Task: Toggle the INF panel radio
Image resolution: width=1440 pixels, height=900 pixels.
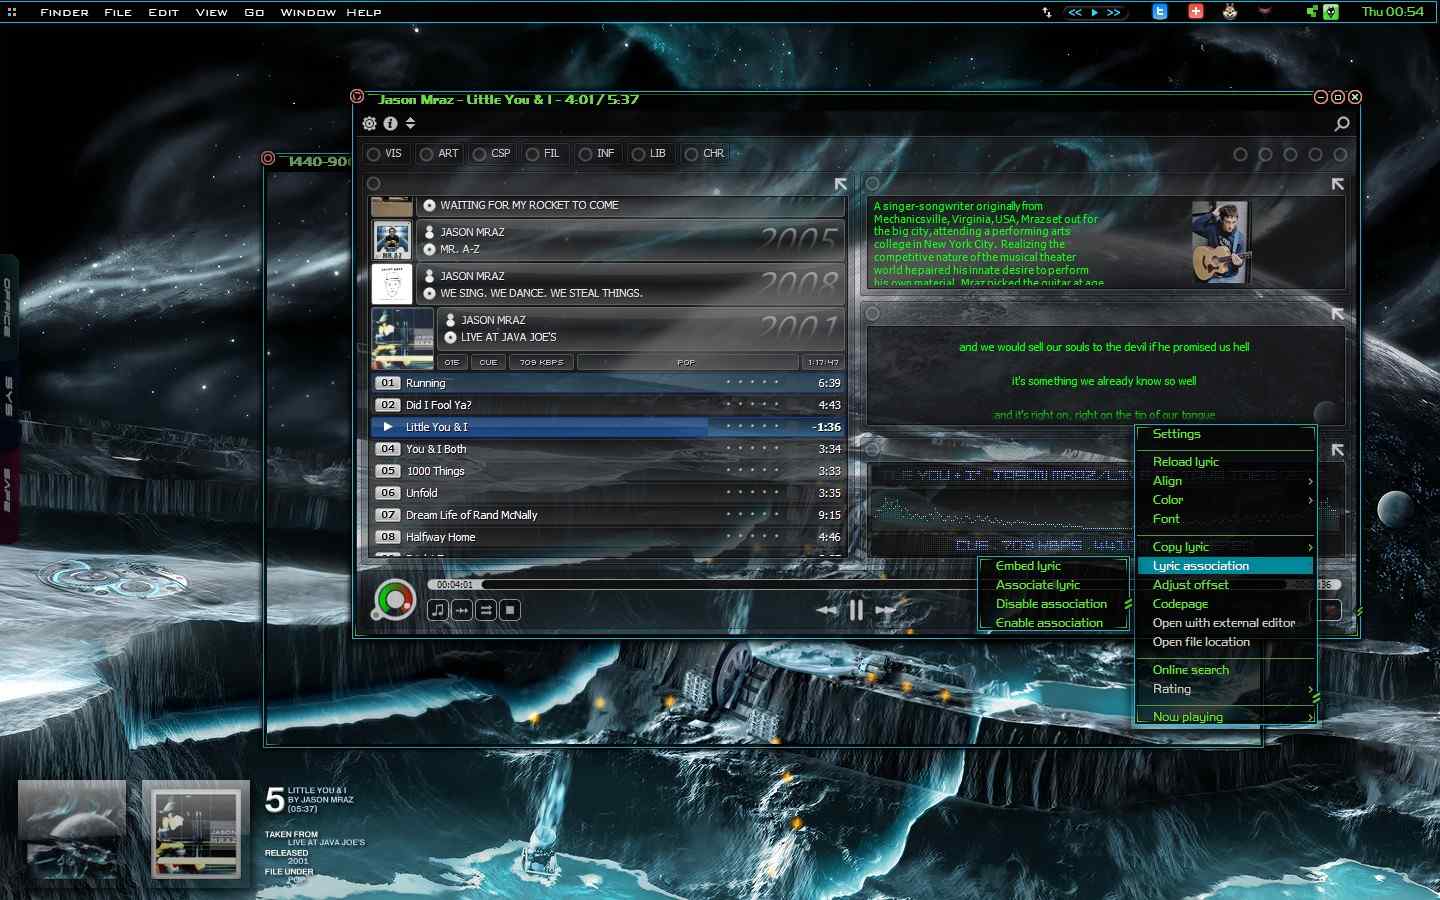Action: coord(586,154)
